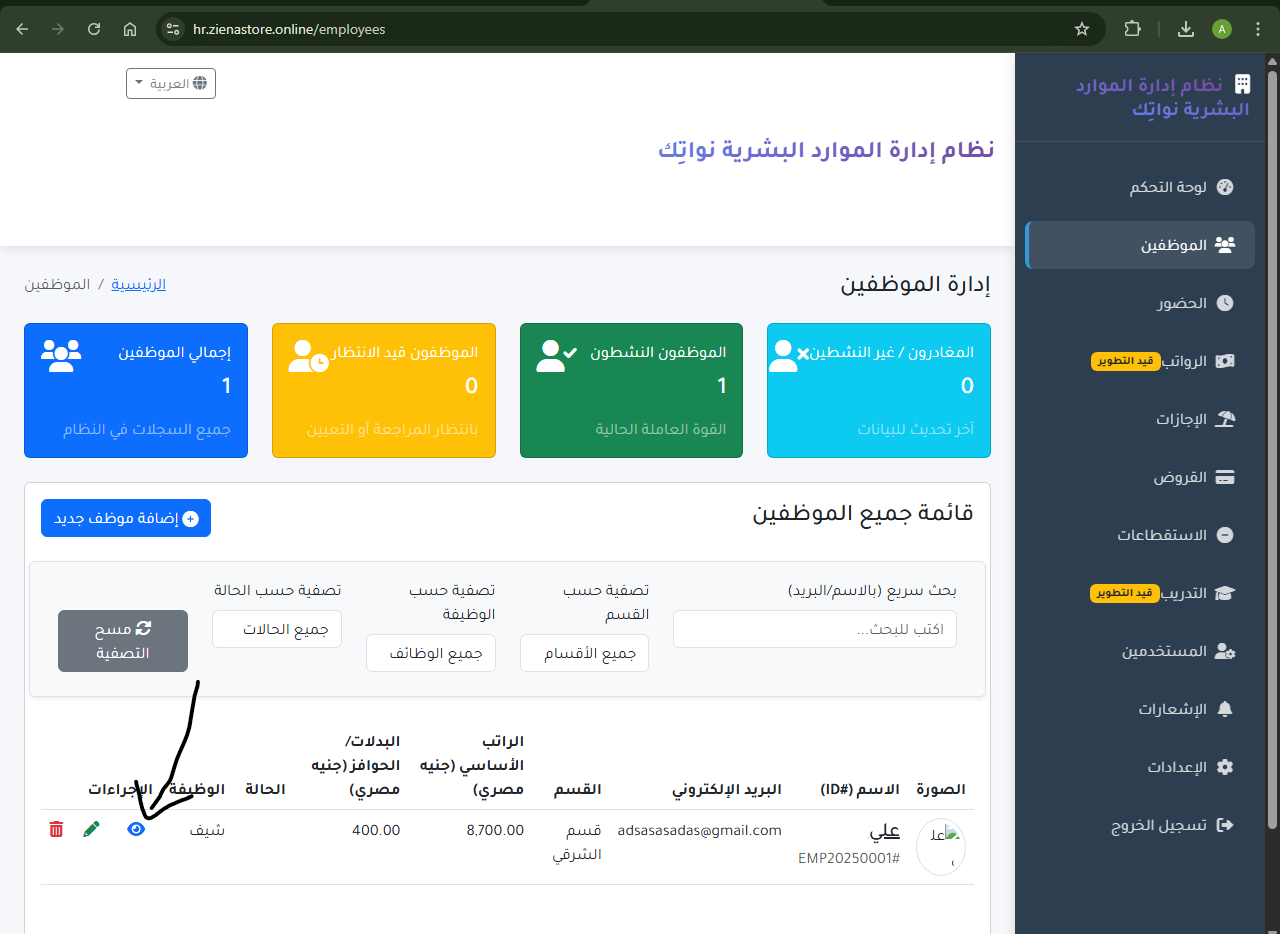Click the الرئيسية breadcrumb link
Screen dimensions: 1280x934
click(138, 284)
